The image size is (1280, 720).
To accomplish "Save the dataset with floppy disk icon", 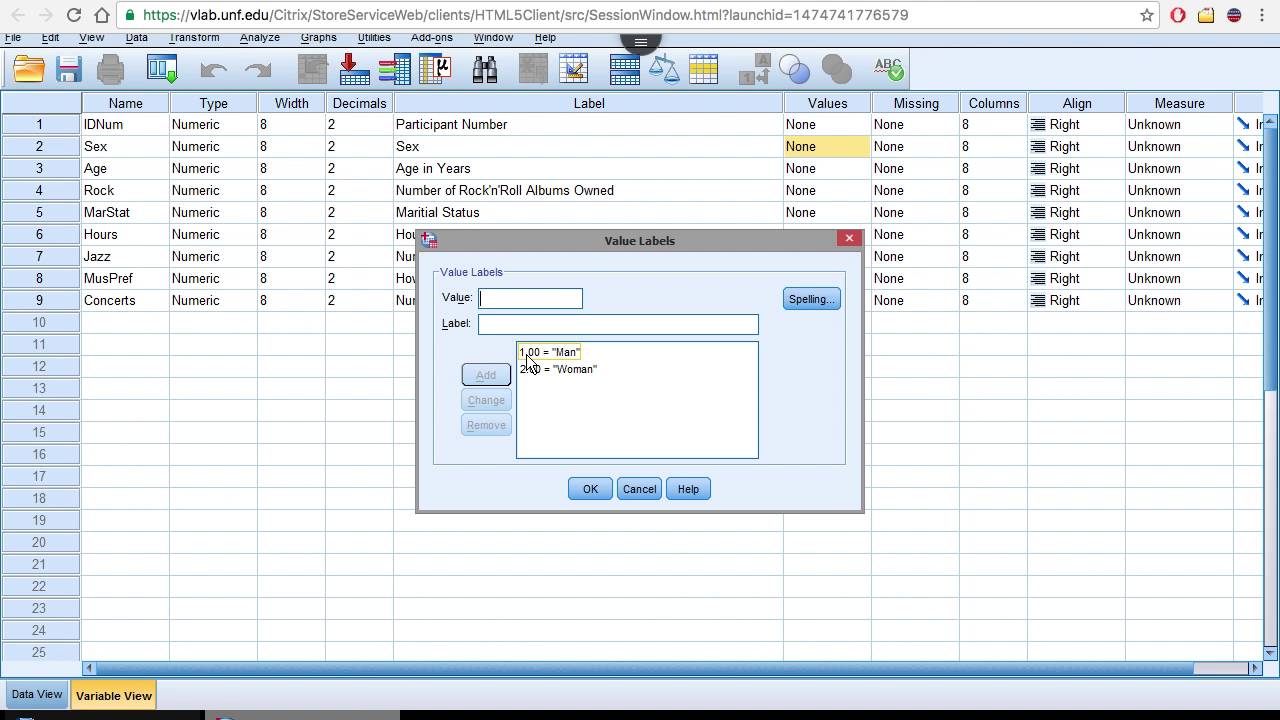I will click(69, 69).
